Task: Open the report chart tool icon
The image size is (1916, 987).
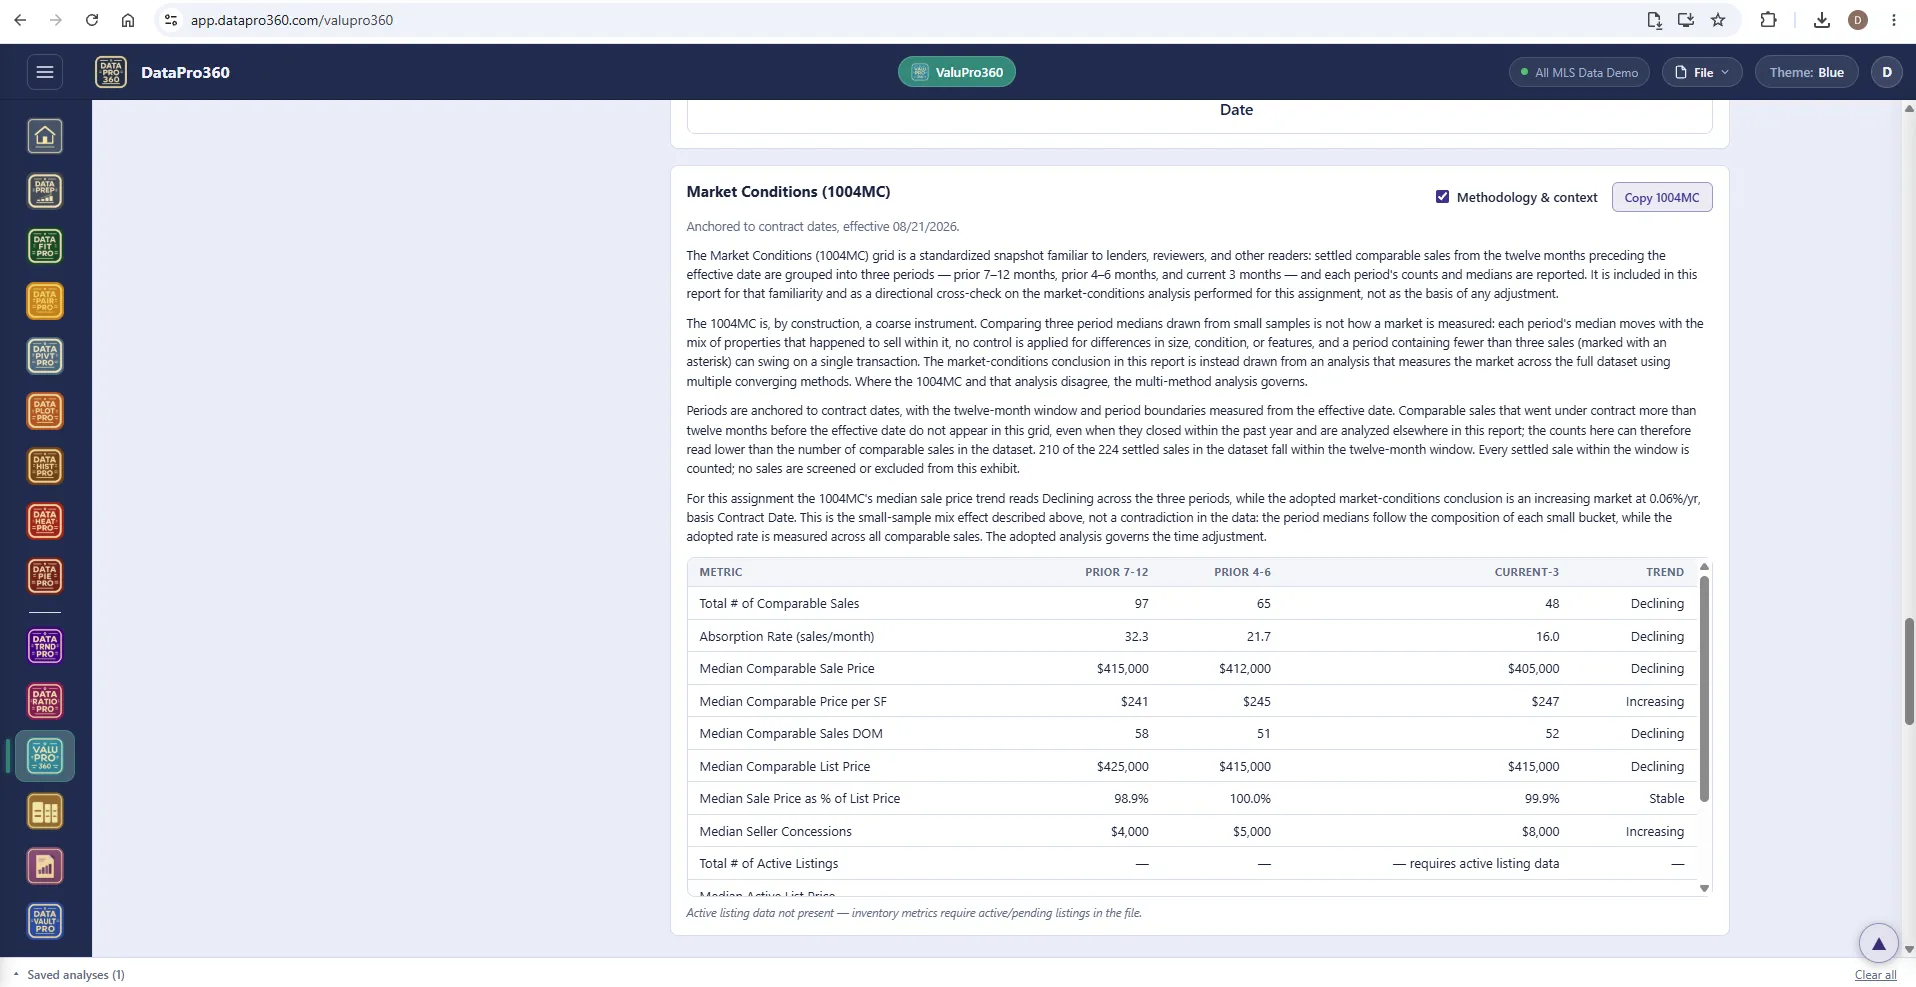Action: pyautogui.click(x=45, y=867)
